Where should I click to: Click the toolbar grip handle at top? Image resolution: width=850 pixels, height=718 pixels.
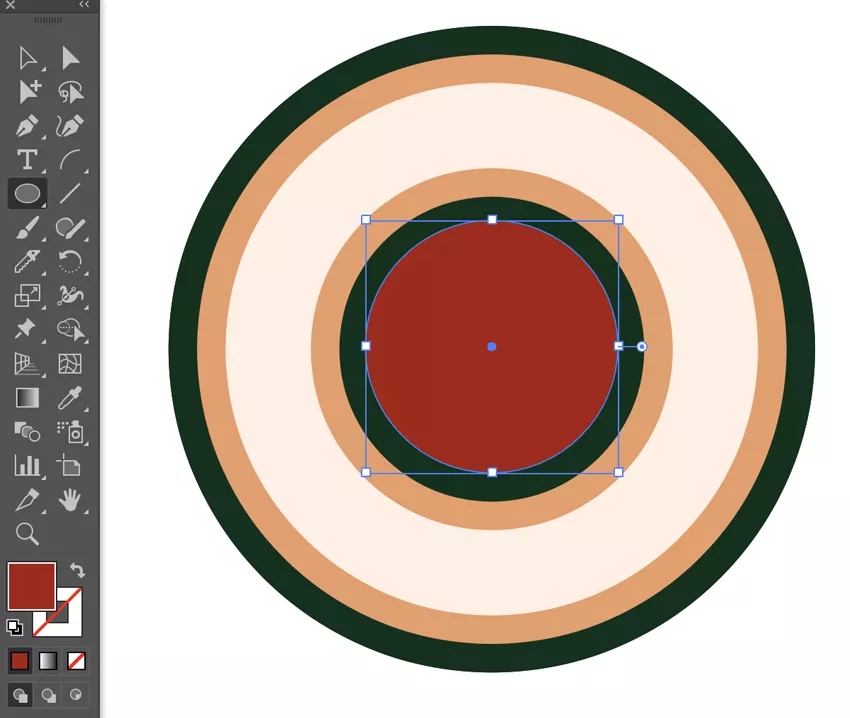pos(48,20)
